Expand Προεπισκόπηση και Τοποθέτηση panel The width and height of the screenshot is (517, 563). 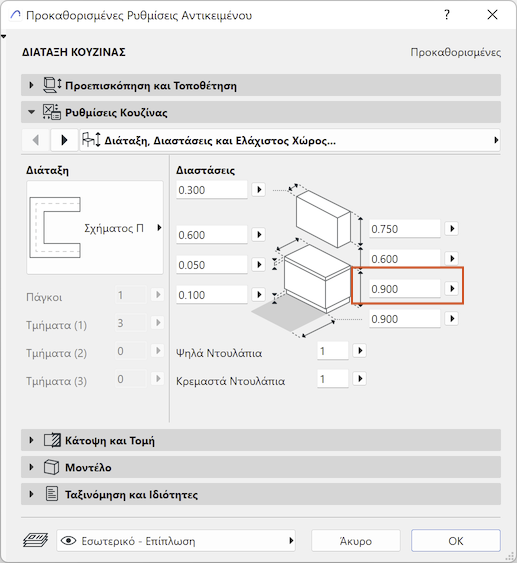[261, 85]
